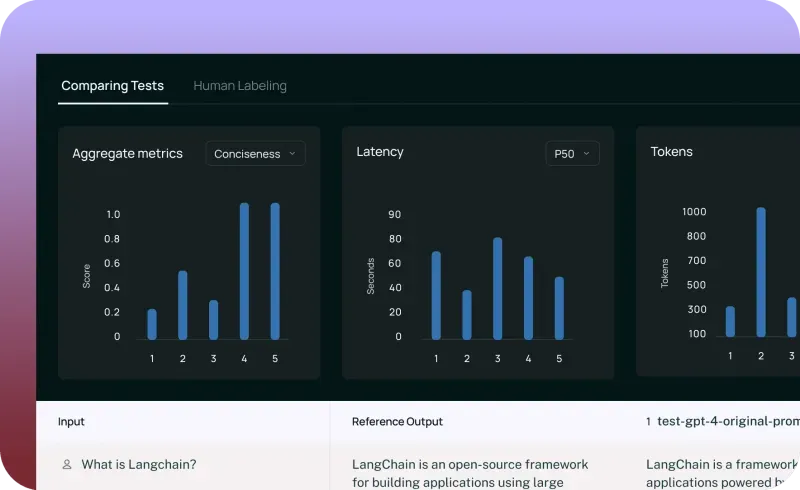Click the Seconds axis label

[370, 276]
